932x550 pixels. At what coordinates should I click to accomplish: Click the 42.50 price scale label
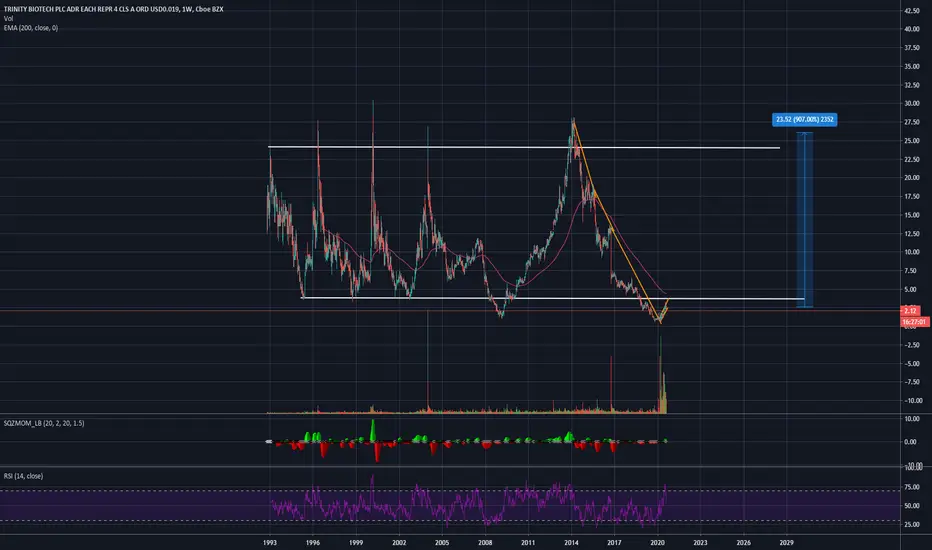912,11
